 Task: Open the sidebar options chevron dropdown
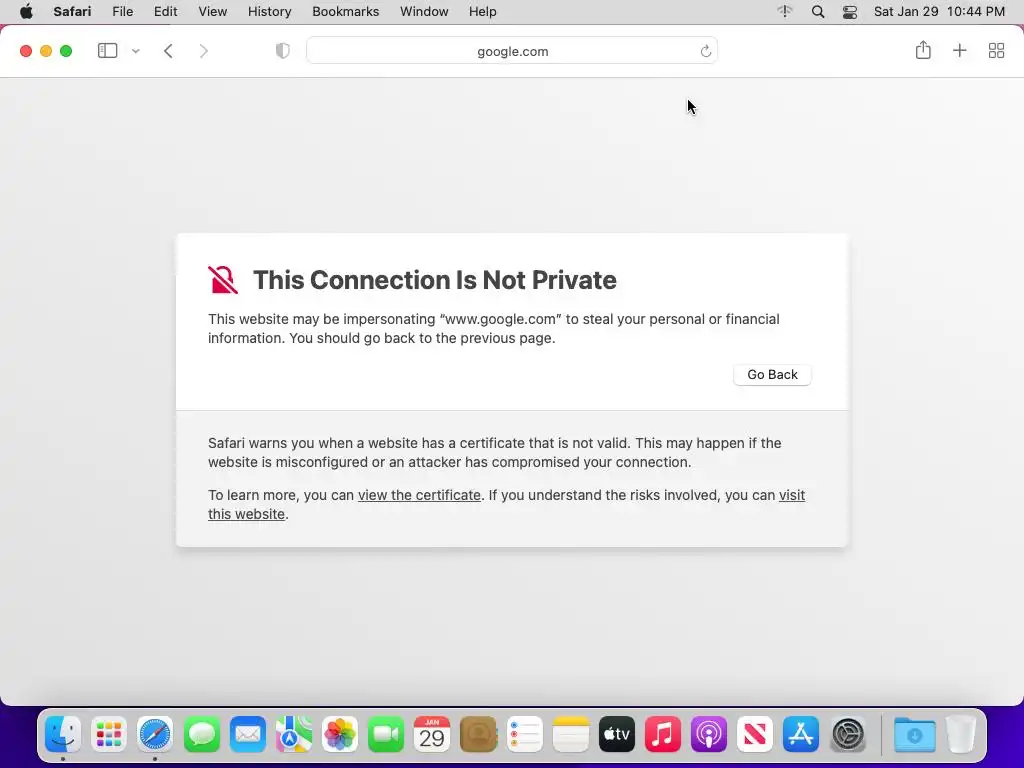point(136,51)
